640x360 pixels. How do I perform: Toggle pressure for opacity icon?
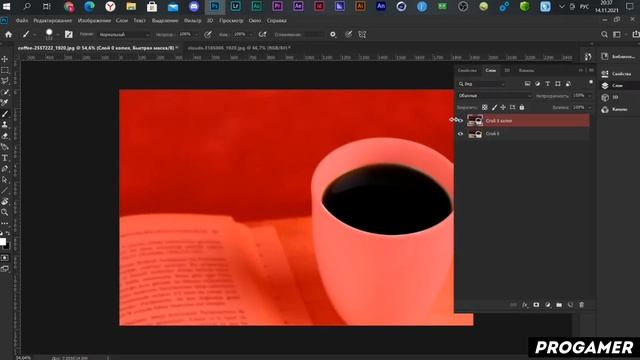208,35
